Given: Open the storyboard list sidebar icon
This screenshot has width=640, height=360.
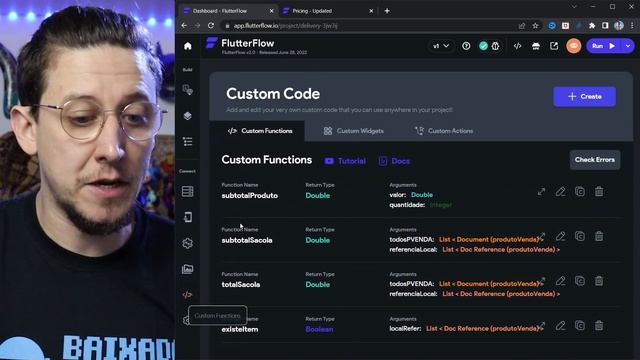Looking at the screenshot, I should pos(187,142).
